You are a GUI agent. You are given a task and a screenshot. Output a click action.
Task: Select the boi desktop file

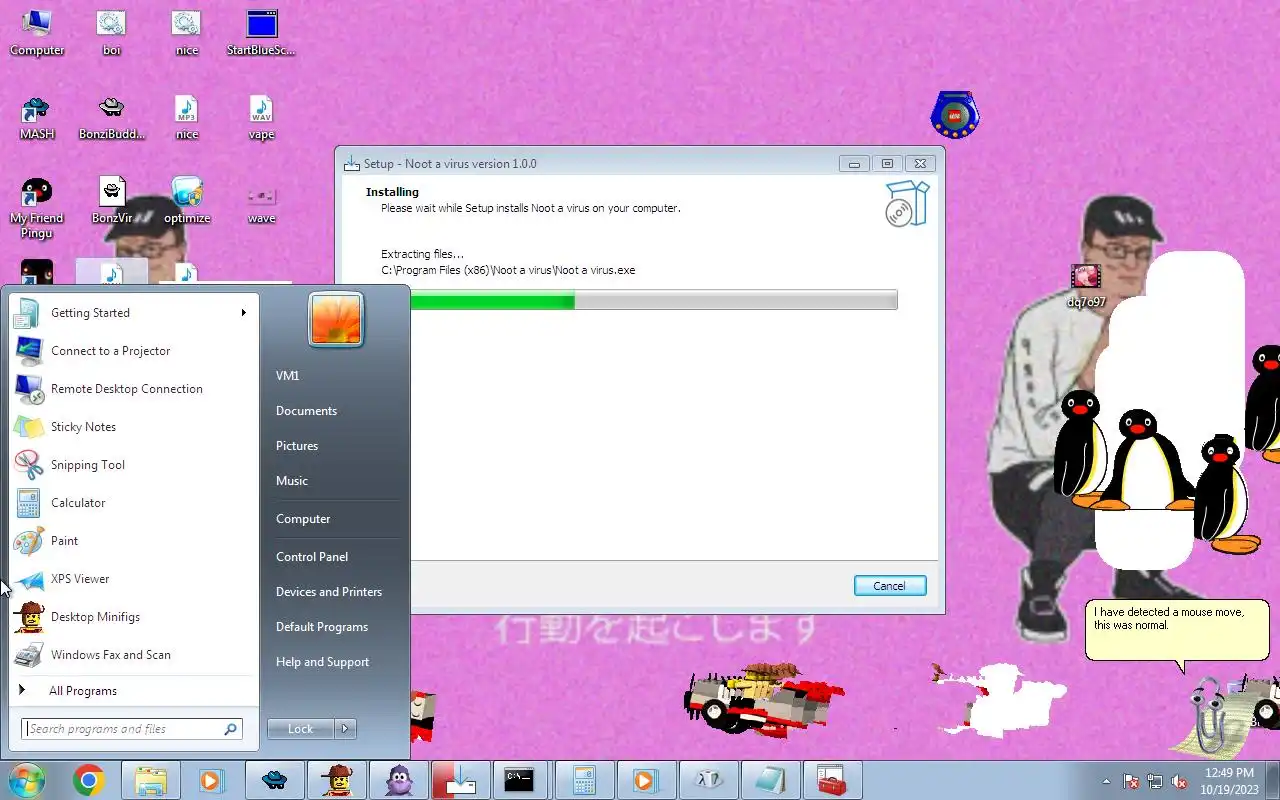pos(111,32)
